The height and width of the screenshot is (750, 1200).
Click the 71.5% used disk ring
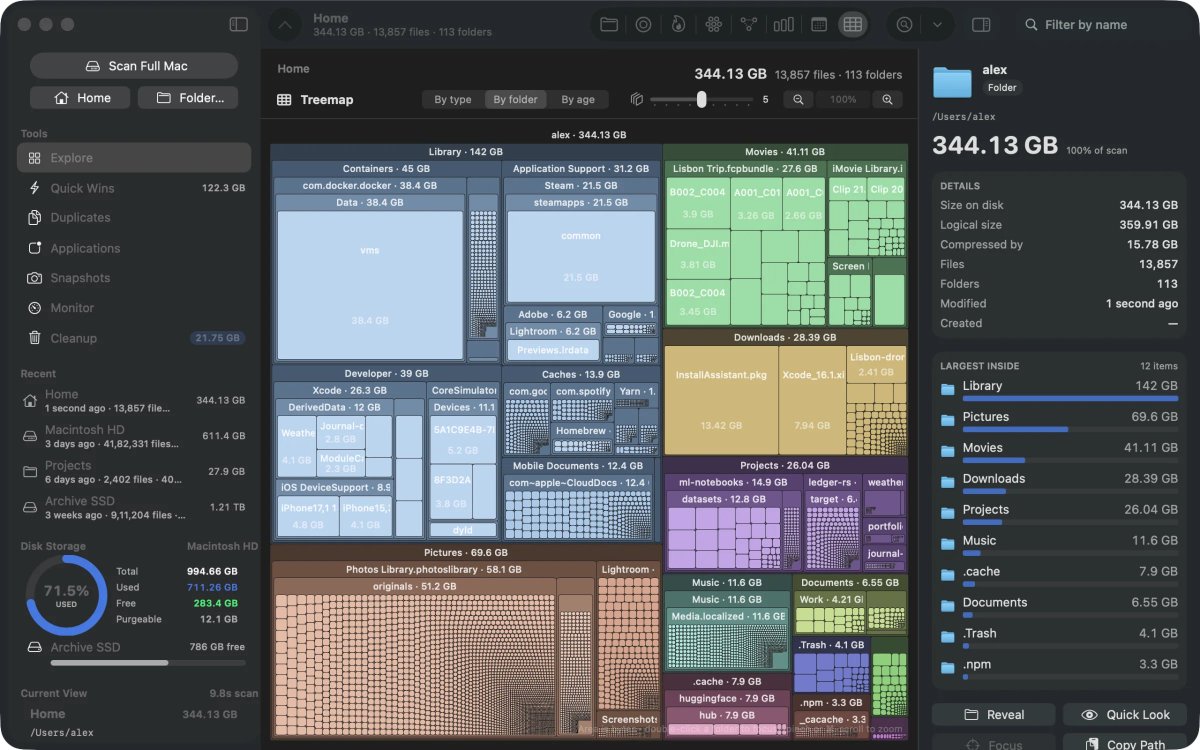coord(66,596)
